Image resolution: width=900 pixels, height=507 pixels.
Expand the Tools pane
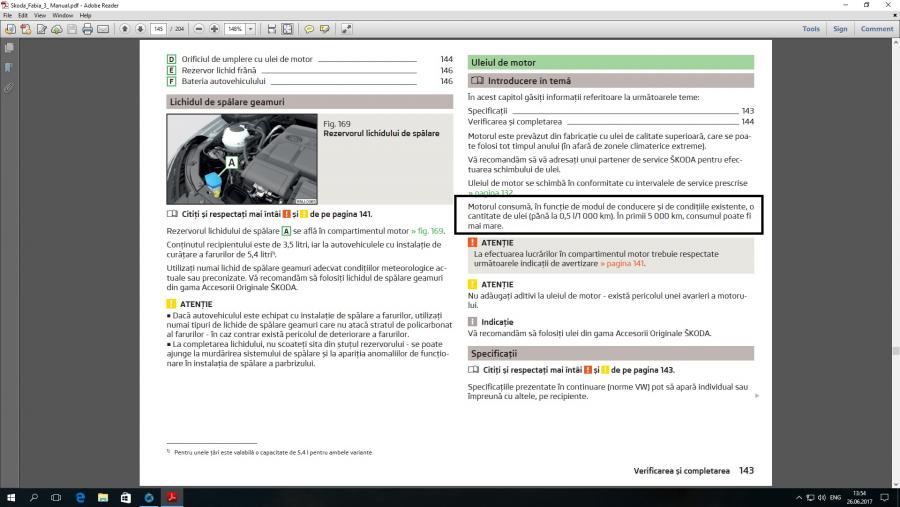coord(811,29)
